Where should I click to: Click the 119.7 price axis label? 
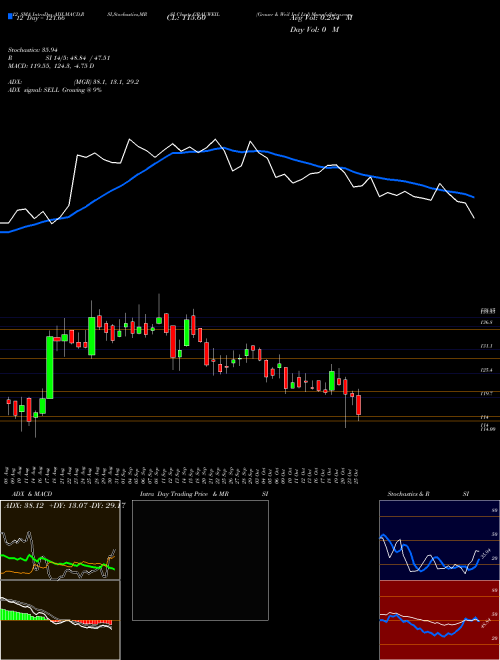point(487,393)
